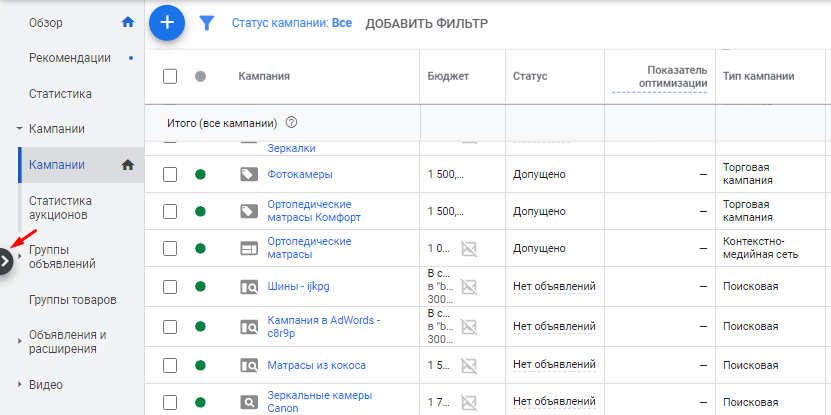Expand the collapsed side panel arrow
831x415 pixels.
coord(6,261)
